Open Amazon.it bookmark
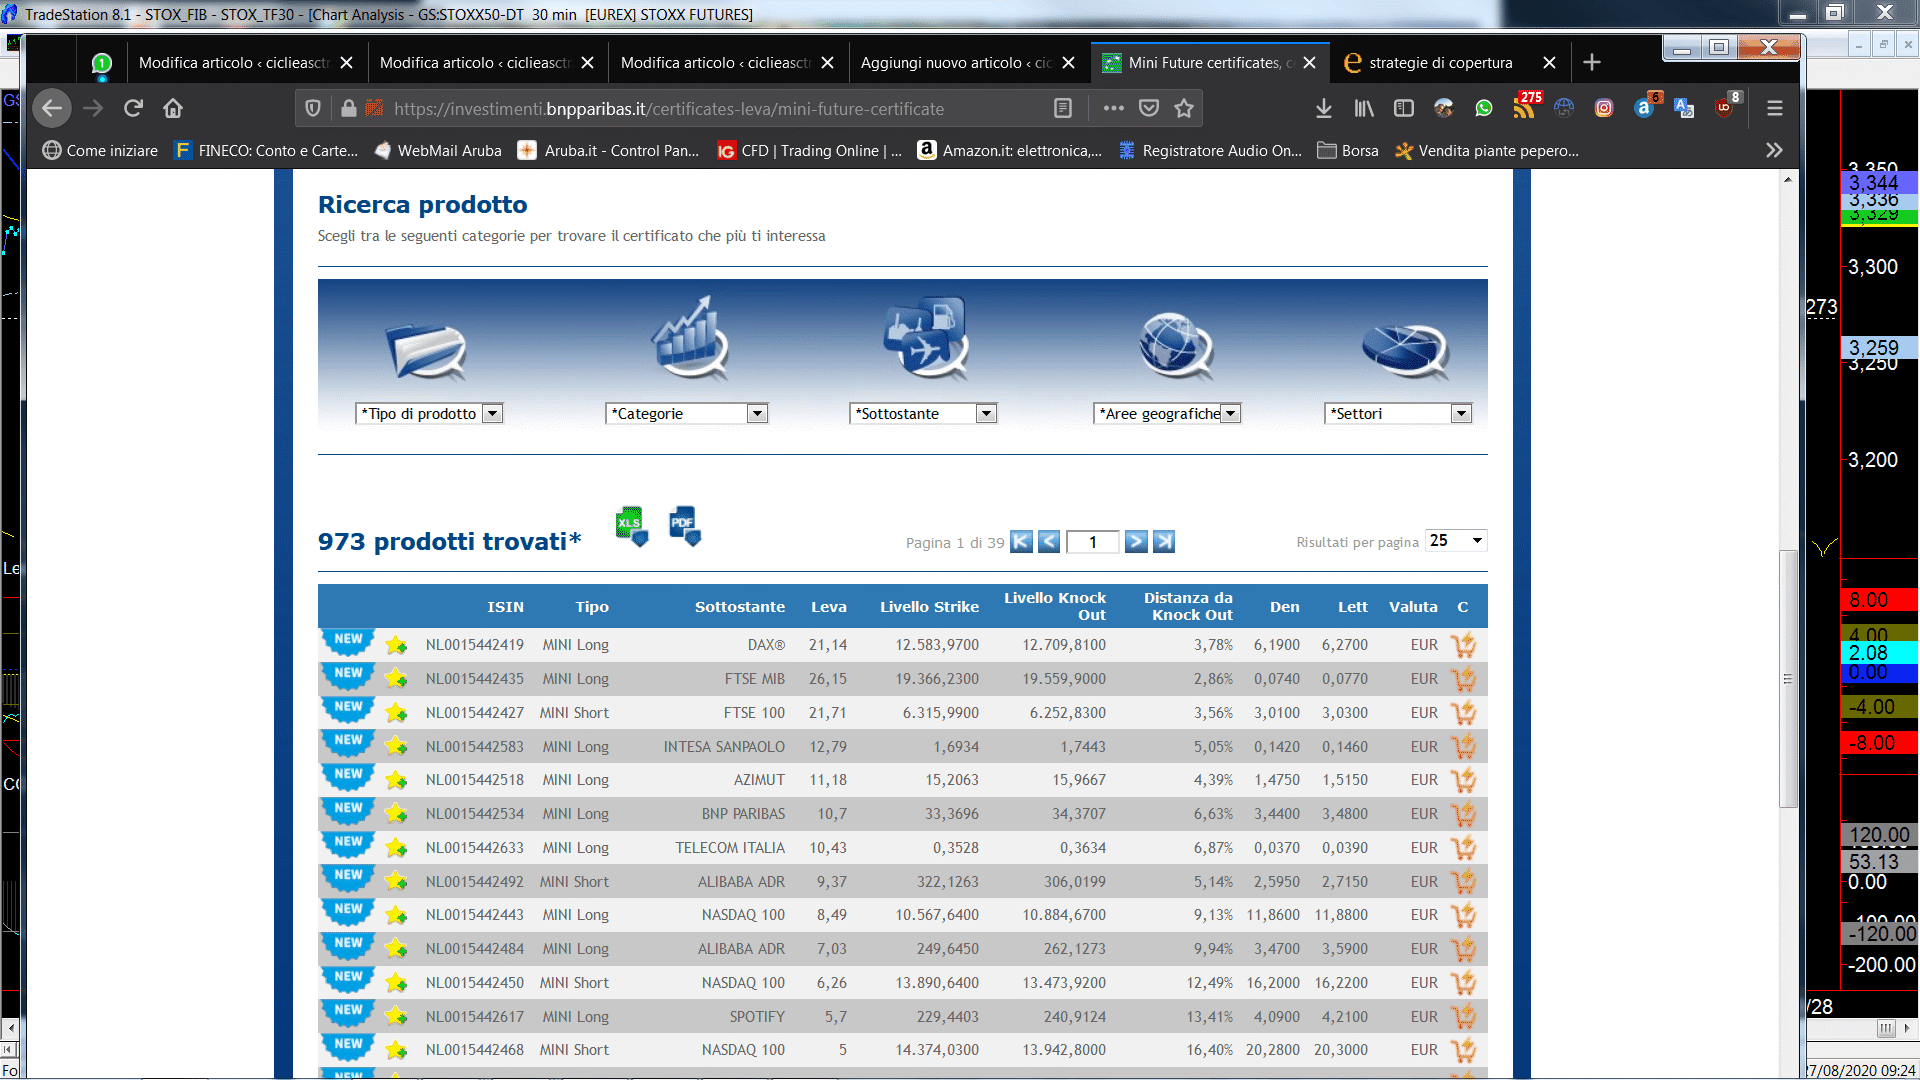The width and height of the screenshot is (1920, 1080). pyautogui.click(x=1010, y=151)
